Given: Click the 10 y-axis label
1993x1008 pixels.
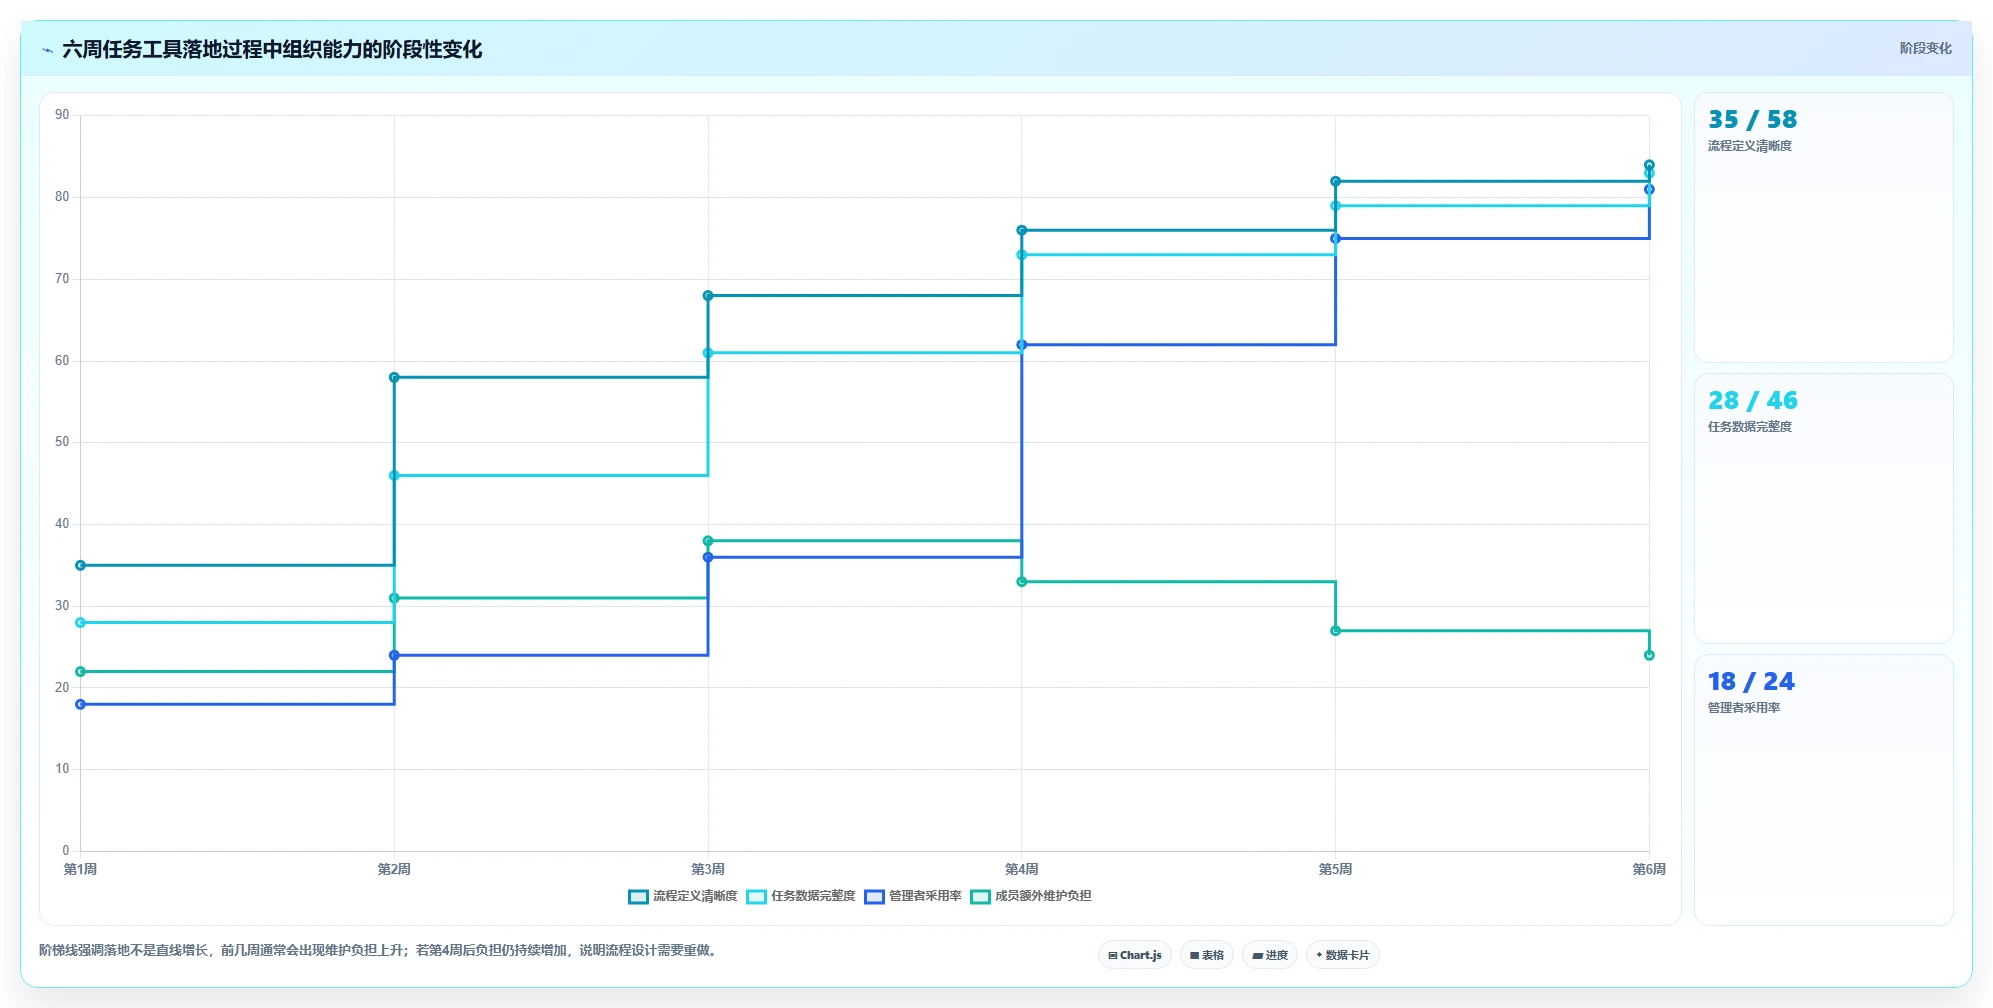Looking at the screenshot, I should [62, 769].
